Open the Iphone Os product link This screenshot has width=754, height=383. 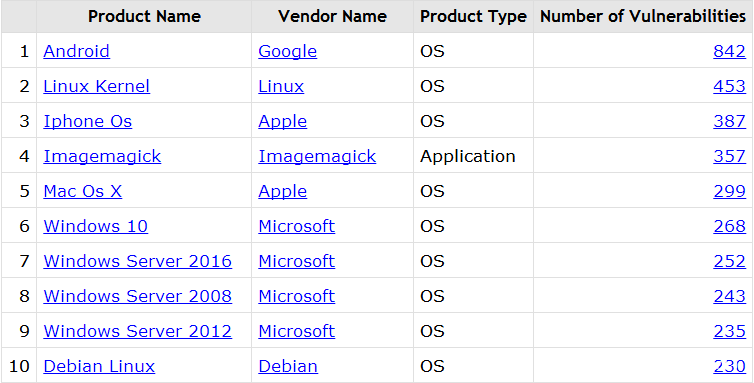tap(88, 121)
